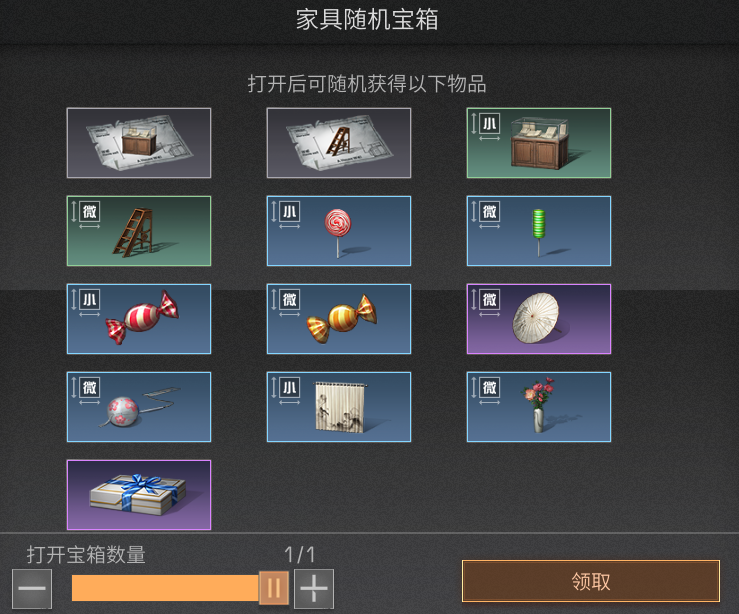The image size is (739, 614).
Task: Select the wooden ladder furniture item
Action: coord(139,231)
